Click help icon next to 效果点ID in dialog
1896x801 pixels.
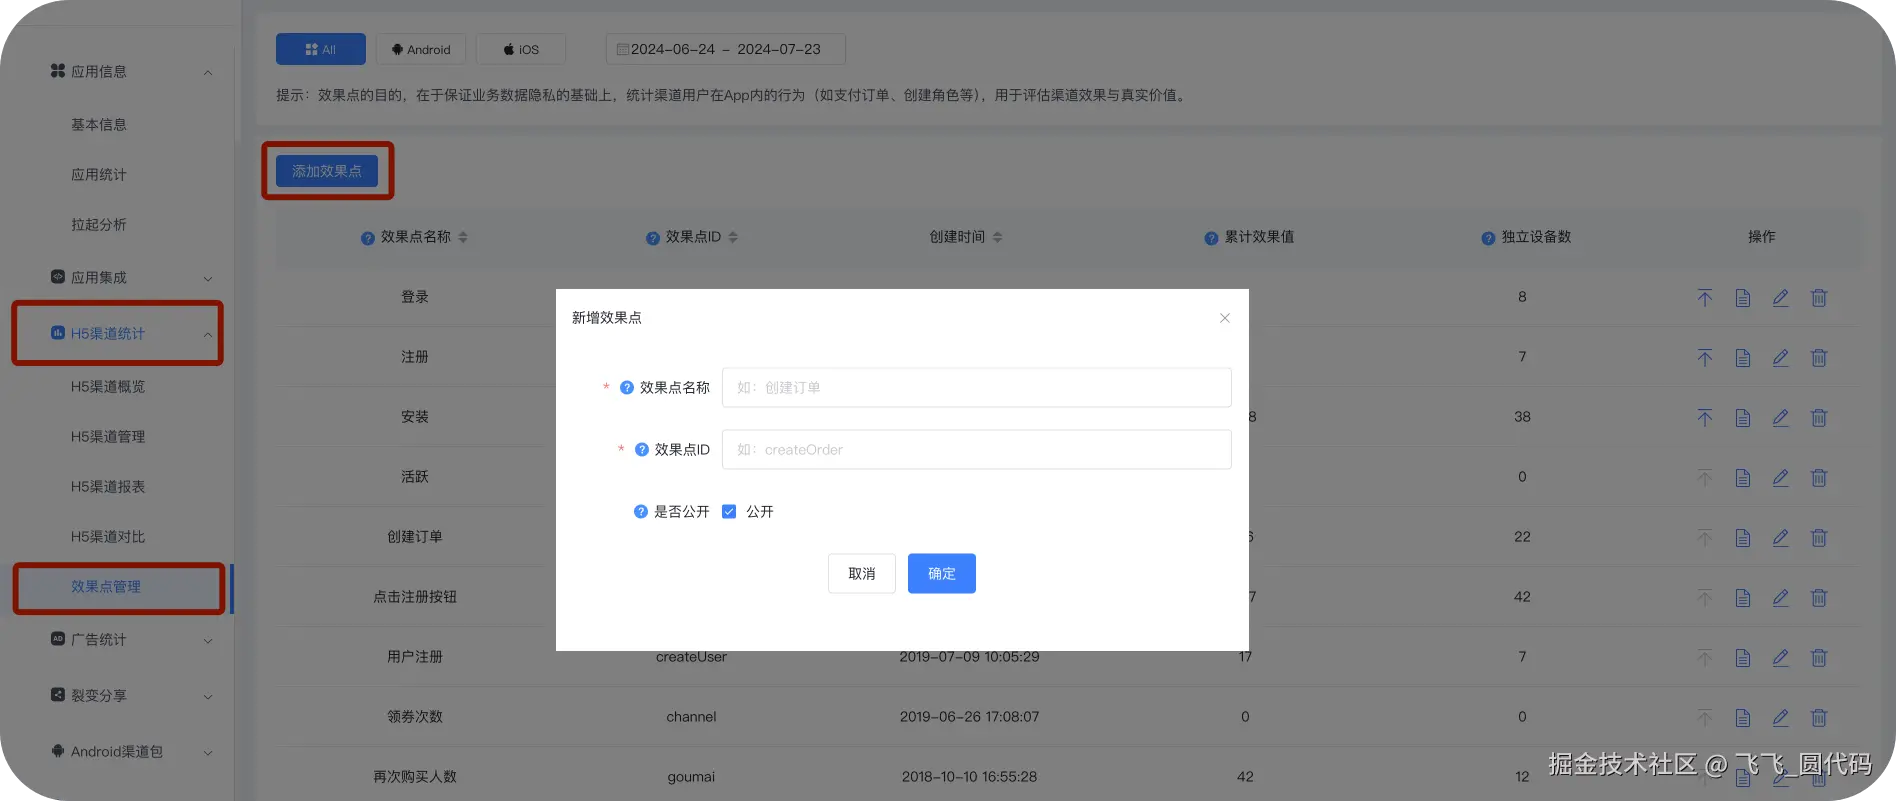642,449
